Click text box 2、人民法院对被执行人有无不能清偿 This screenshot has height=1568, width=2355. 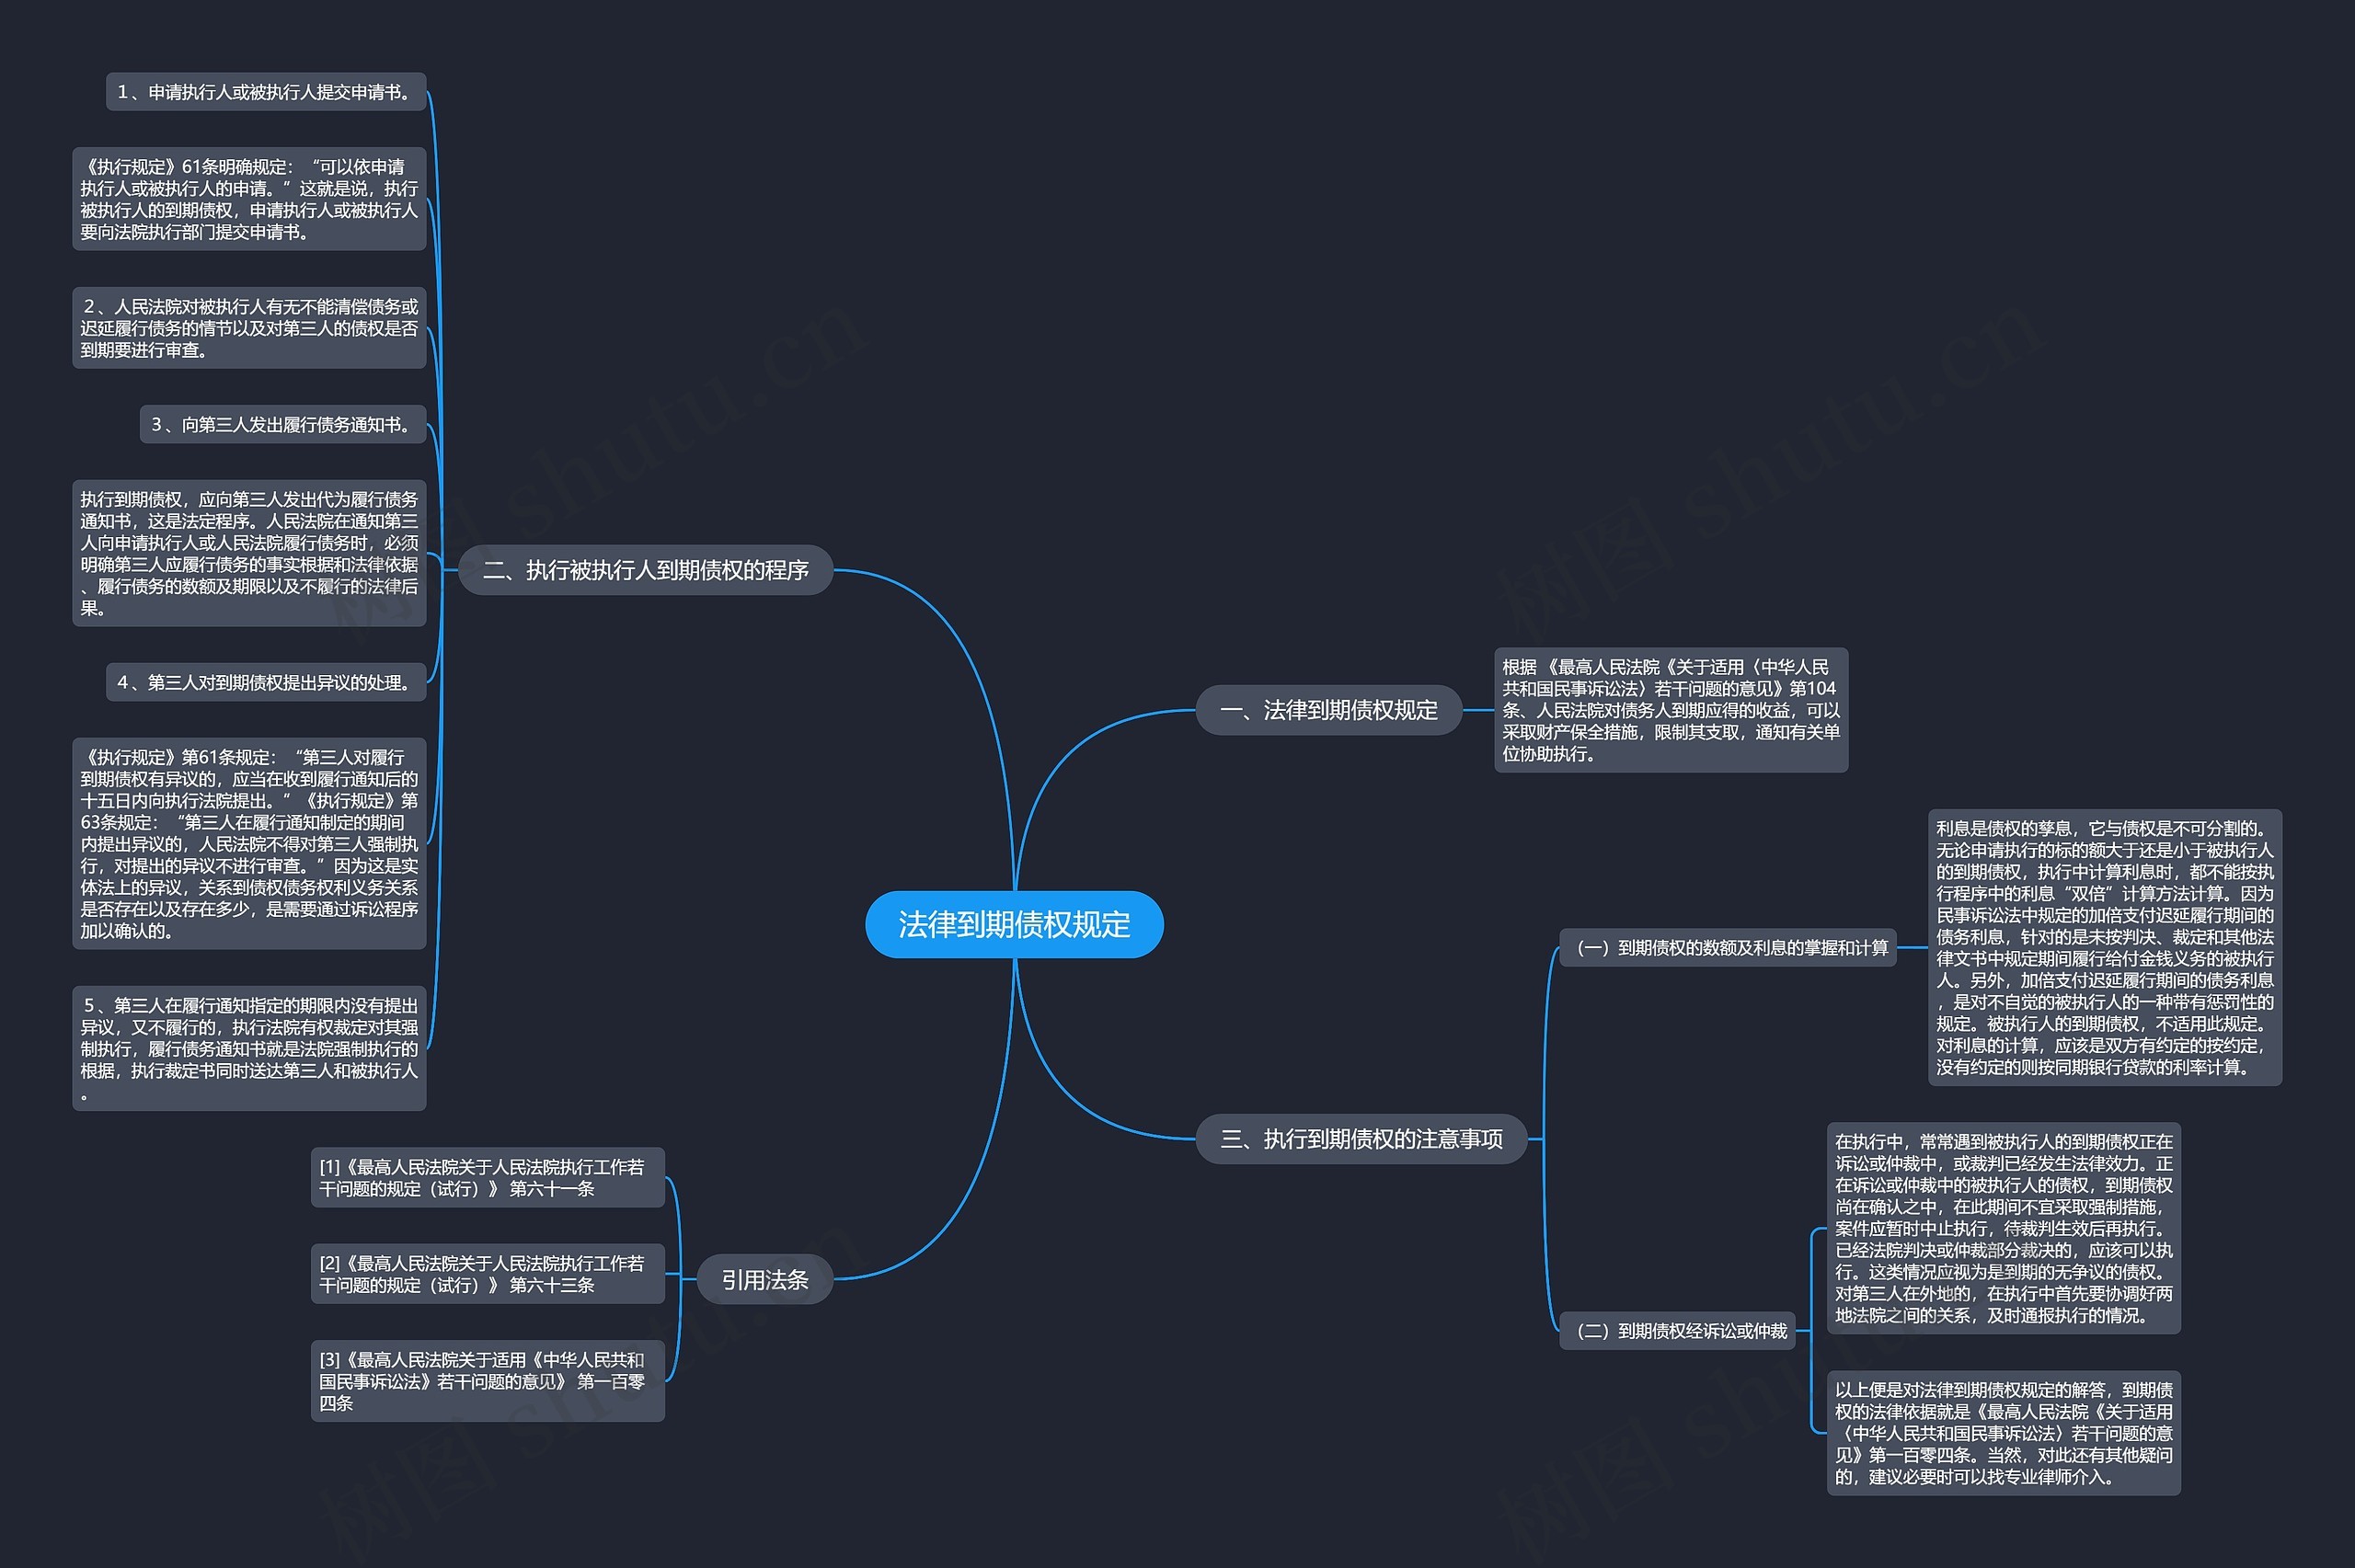click(x=249, y=328)
